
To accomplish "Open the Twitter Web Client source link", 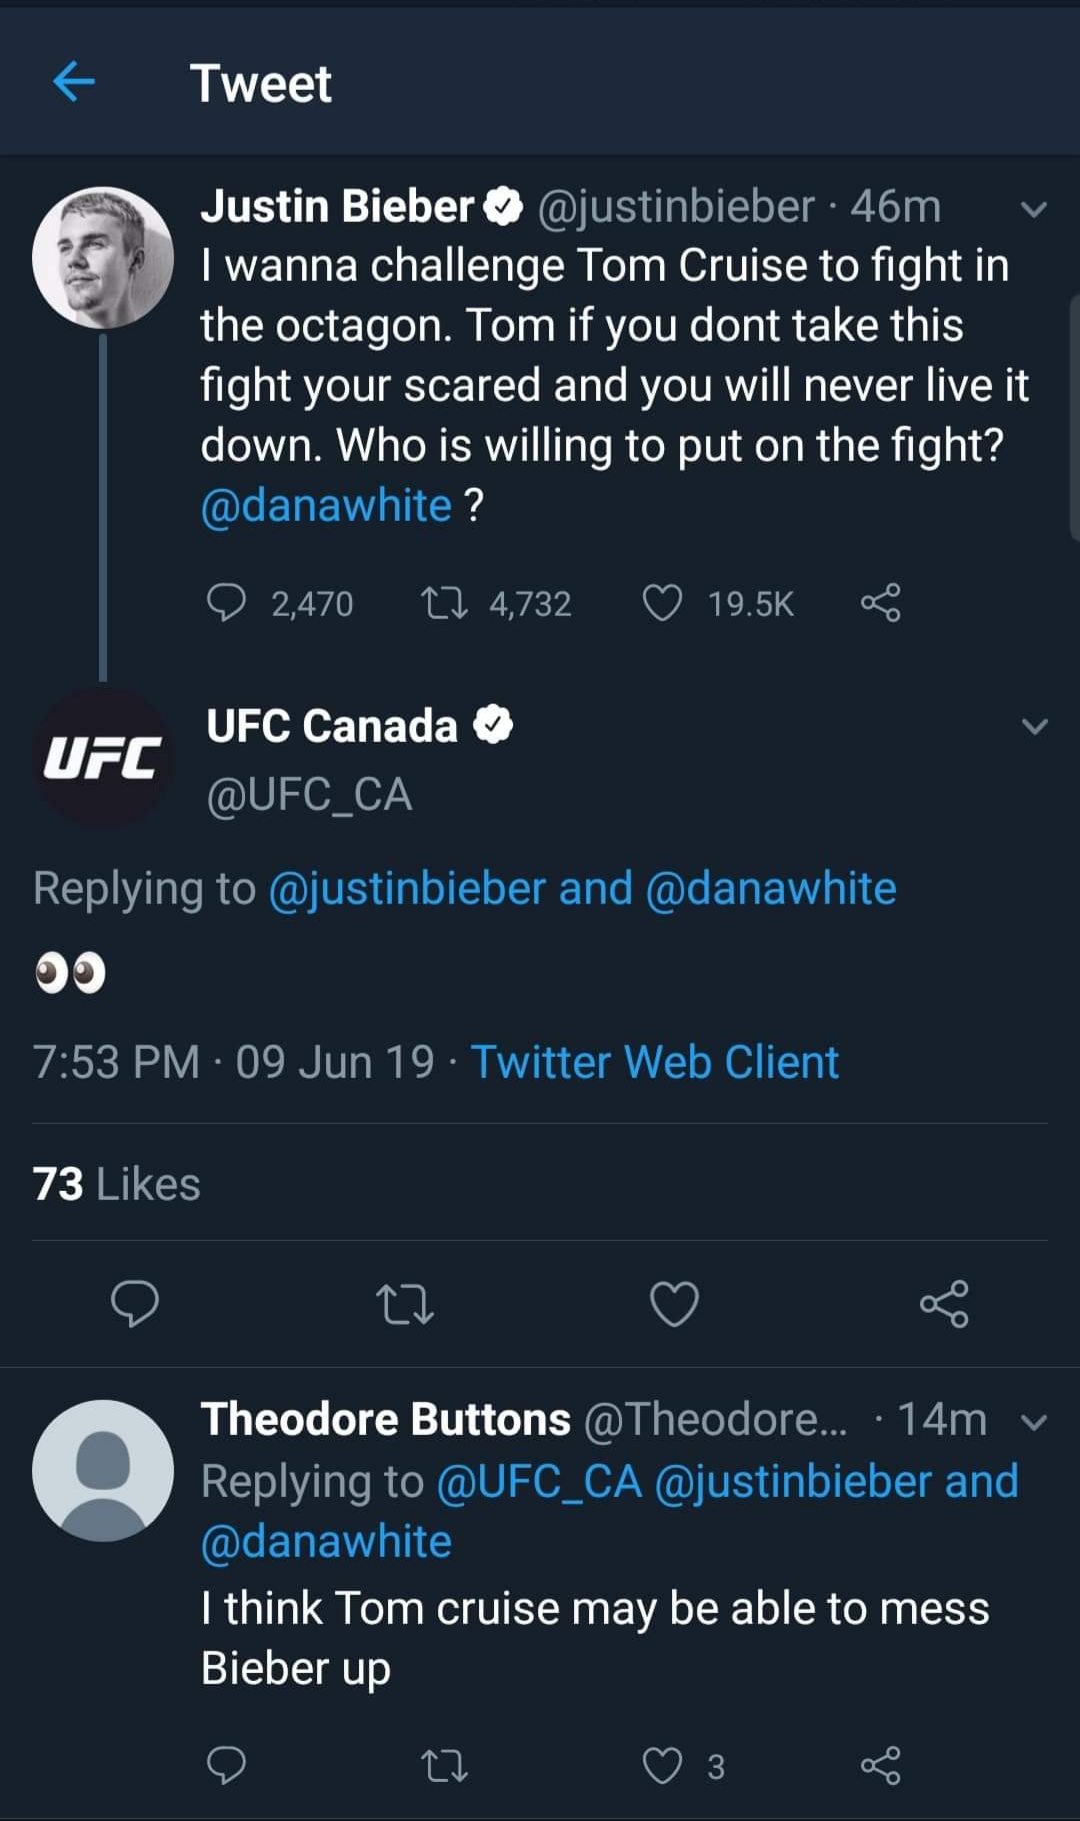I will 654,1062.
